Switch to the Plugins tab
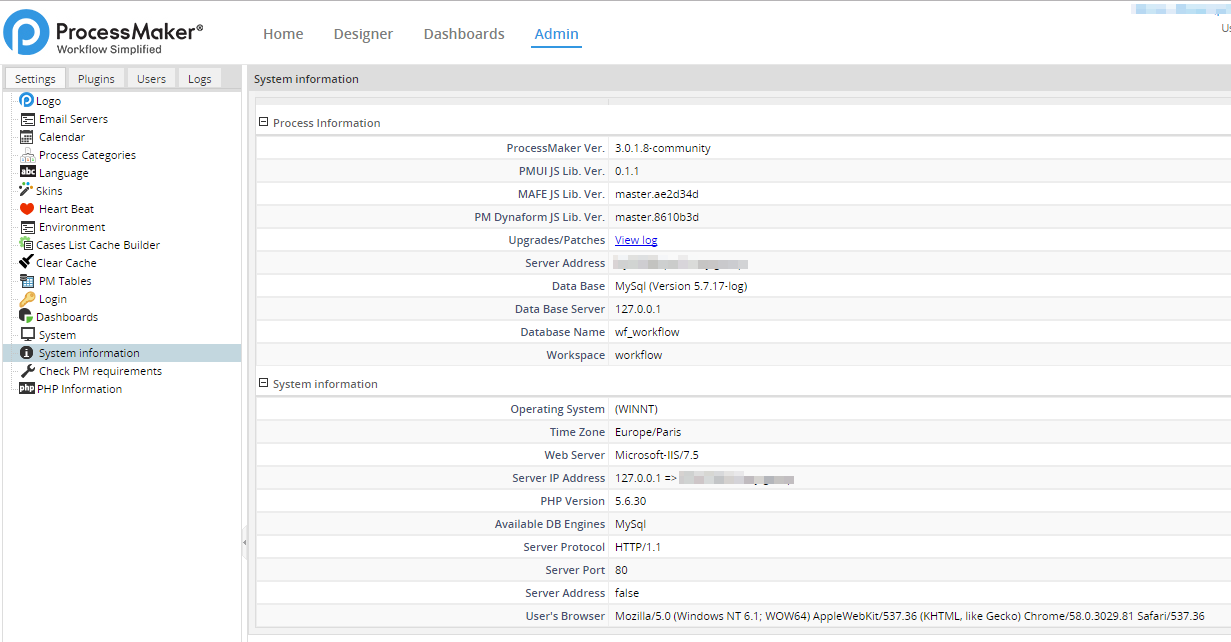The height and width of the screenshot is (642, 1231). click(x=96, y=79)
